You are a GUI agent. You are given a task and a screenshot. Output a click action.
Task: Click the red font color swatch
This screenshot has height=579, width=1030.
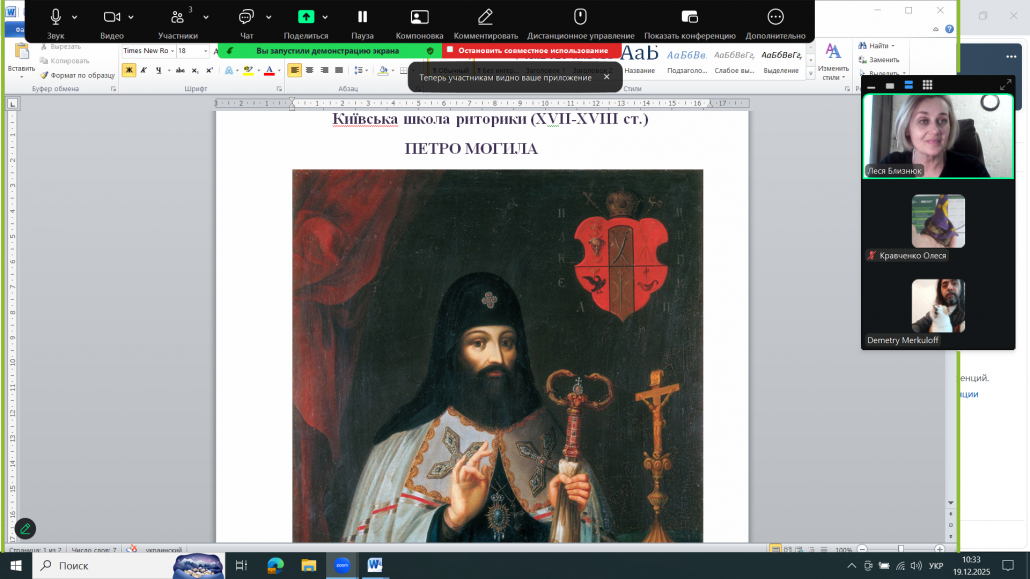coord(268,70)
